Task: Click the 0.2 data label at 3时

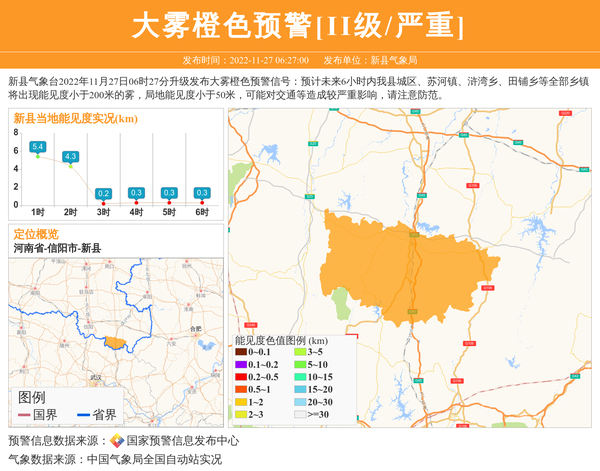Action: click(103, 193)
